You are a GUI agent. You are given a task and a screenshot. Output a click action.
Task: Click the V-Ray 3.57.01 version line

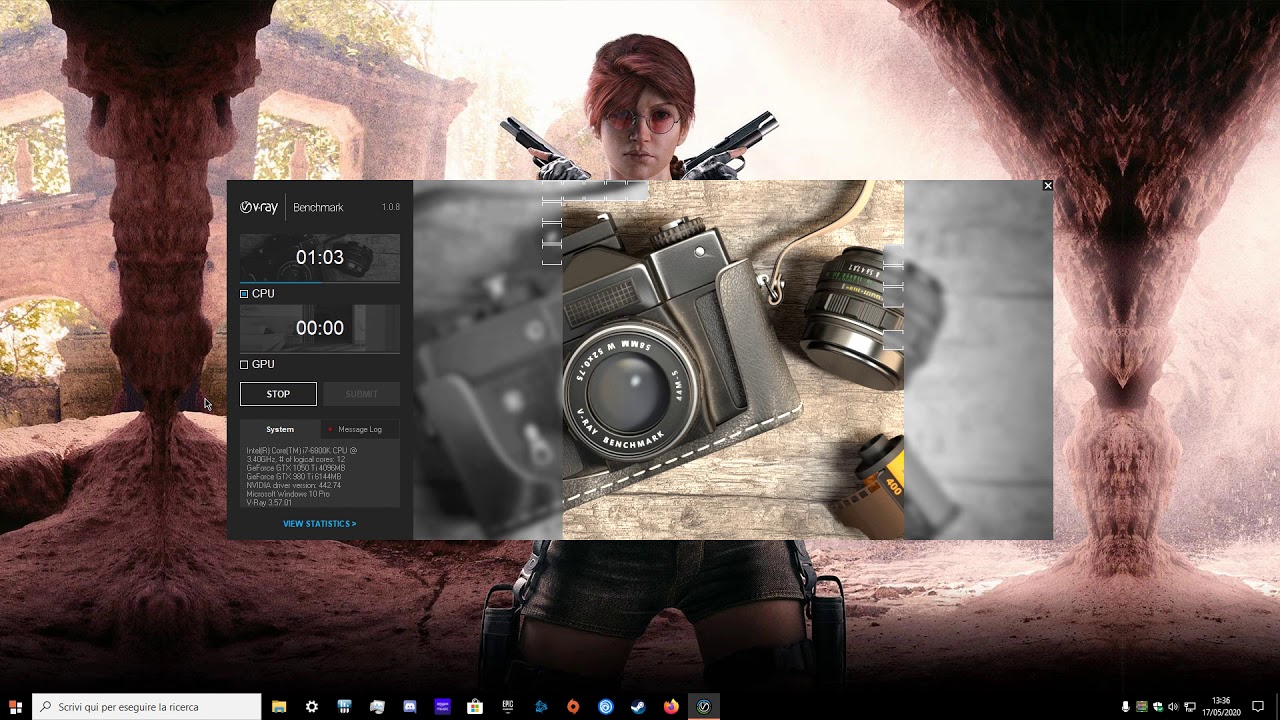coord(269,503)
